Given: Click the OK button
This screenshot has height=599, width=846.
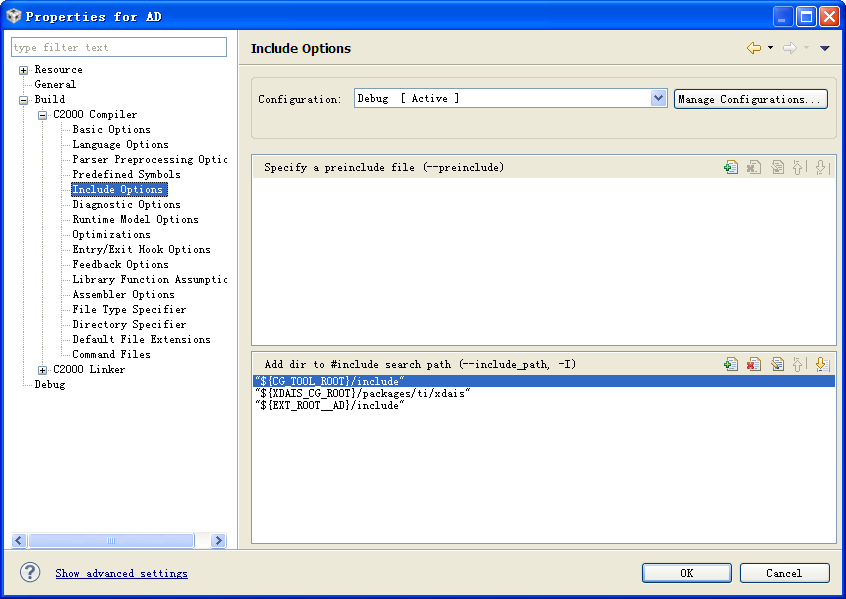Looking at the screenshot, I should point(686,573).
